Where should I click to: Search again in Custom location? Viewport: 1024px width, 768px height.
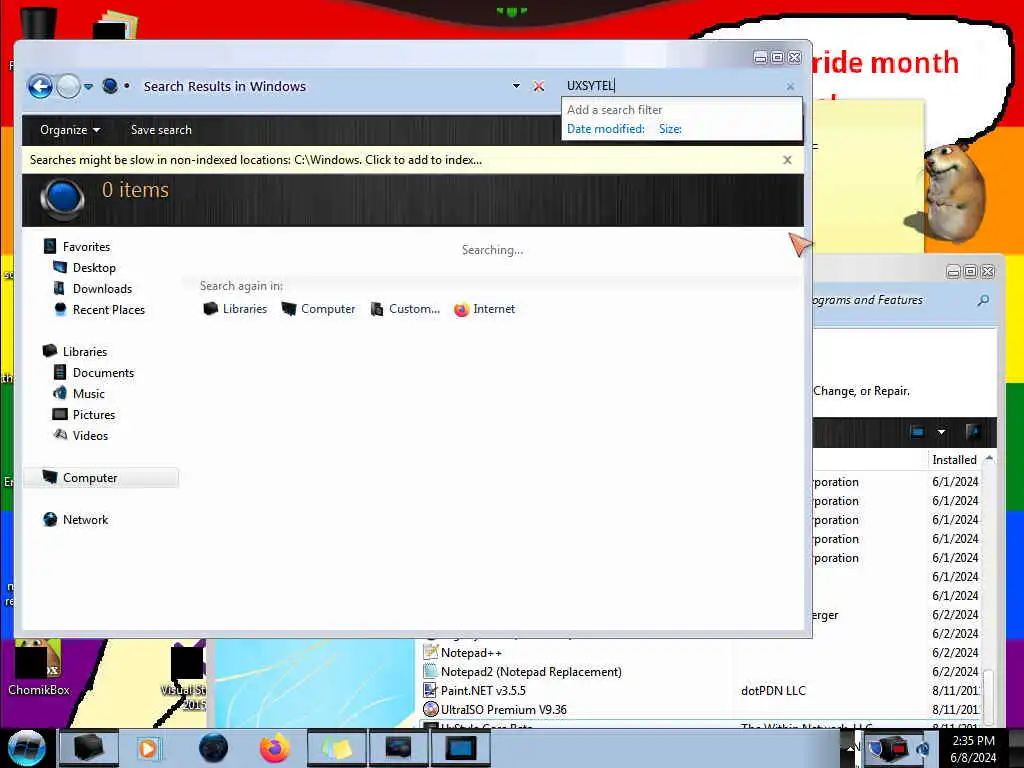[x=405, y=308]
